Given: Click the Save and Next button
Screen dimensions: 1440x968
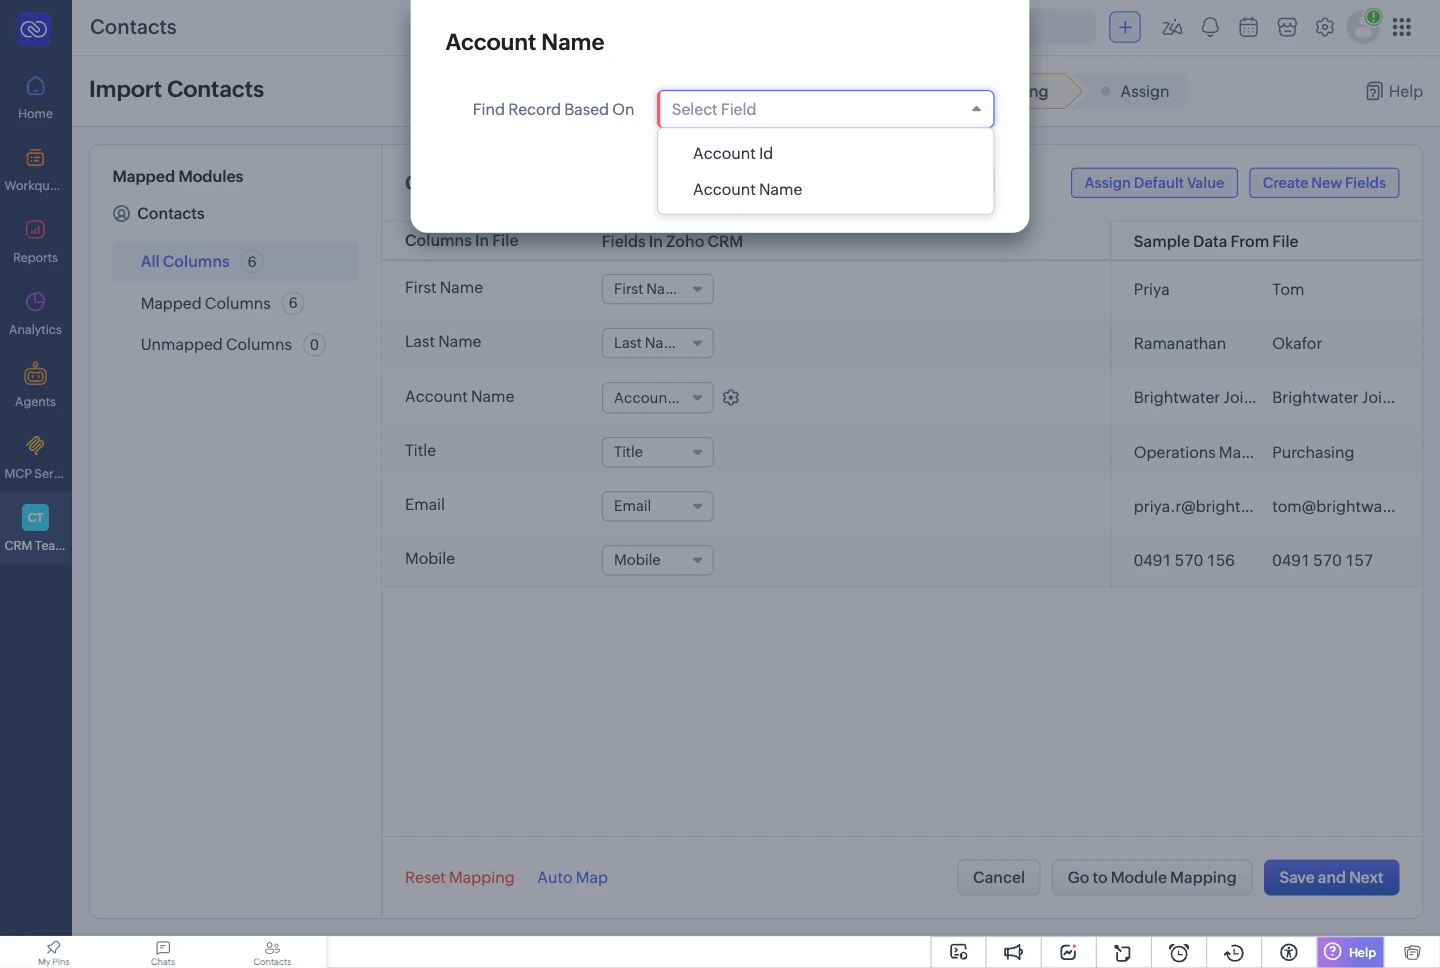Looking at the screenshot, I should (1331, 878).
